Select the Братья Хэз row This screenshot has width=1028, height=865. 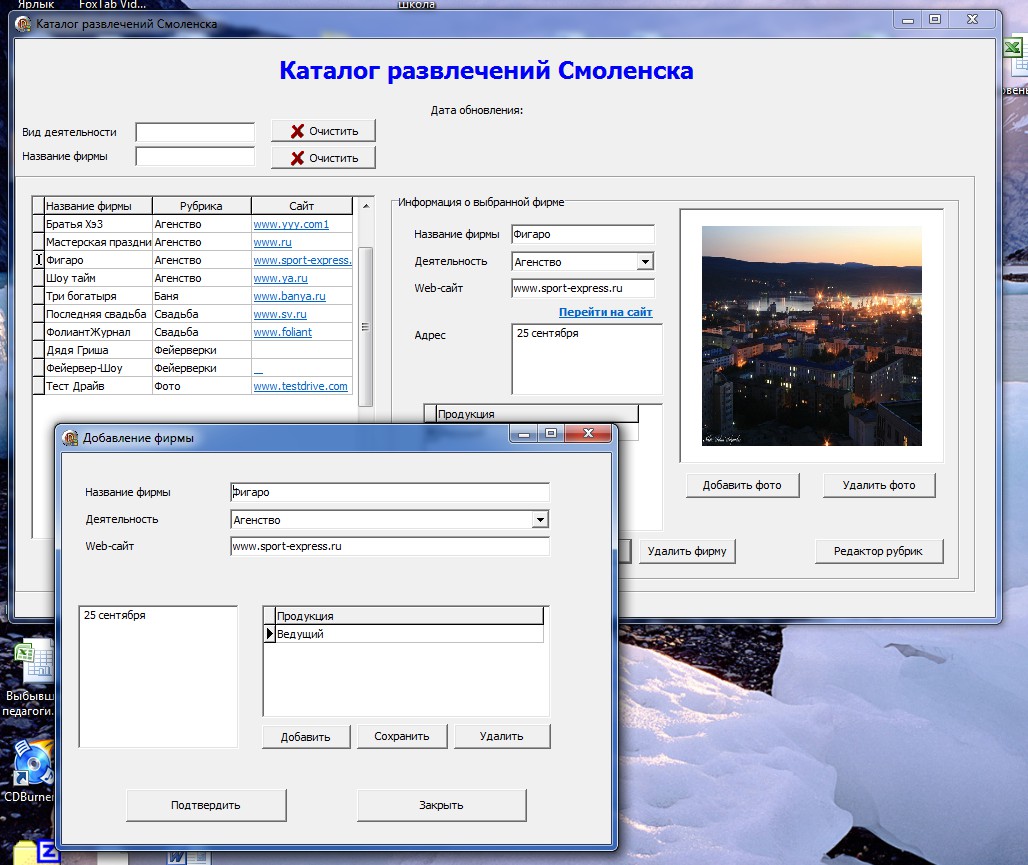pyautogui.click(x=192, y=224)
